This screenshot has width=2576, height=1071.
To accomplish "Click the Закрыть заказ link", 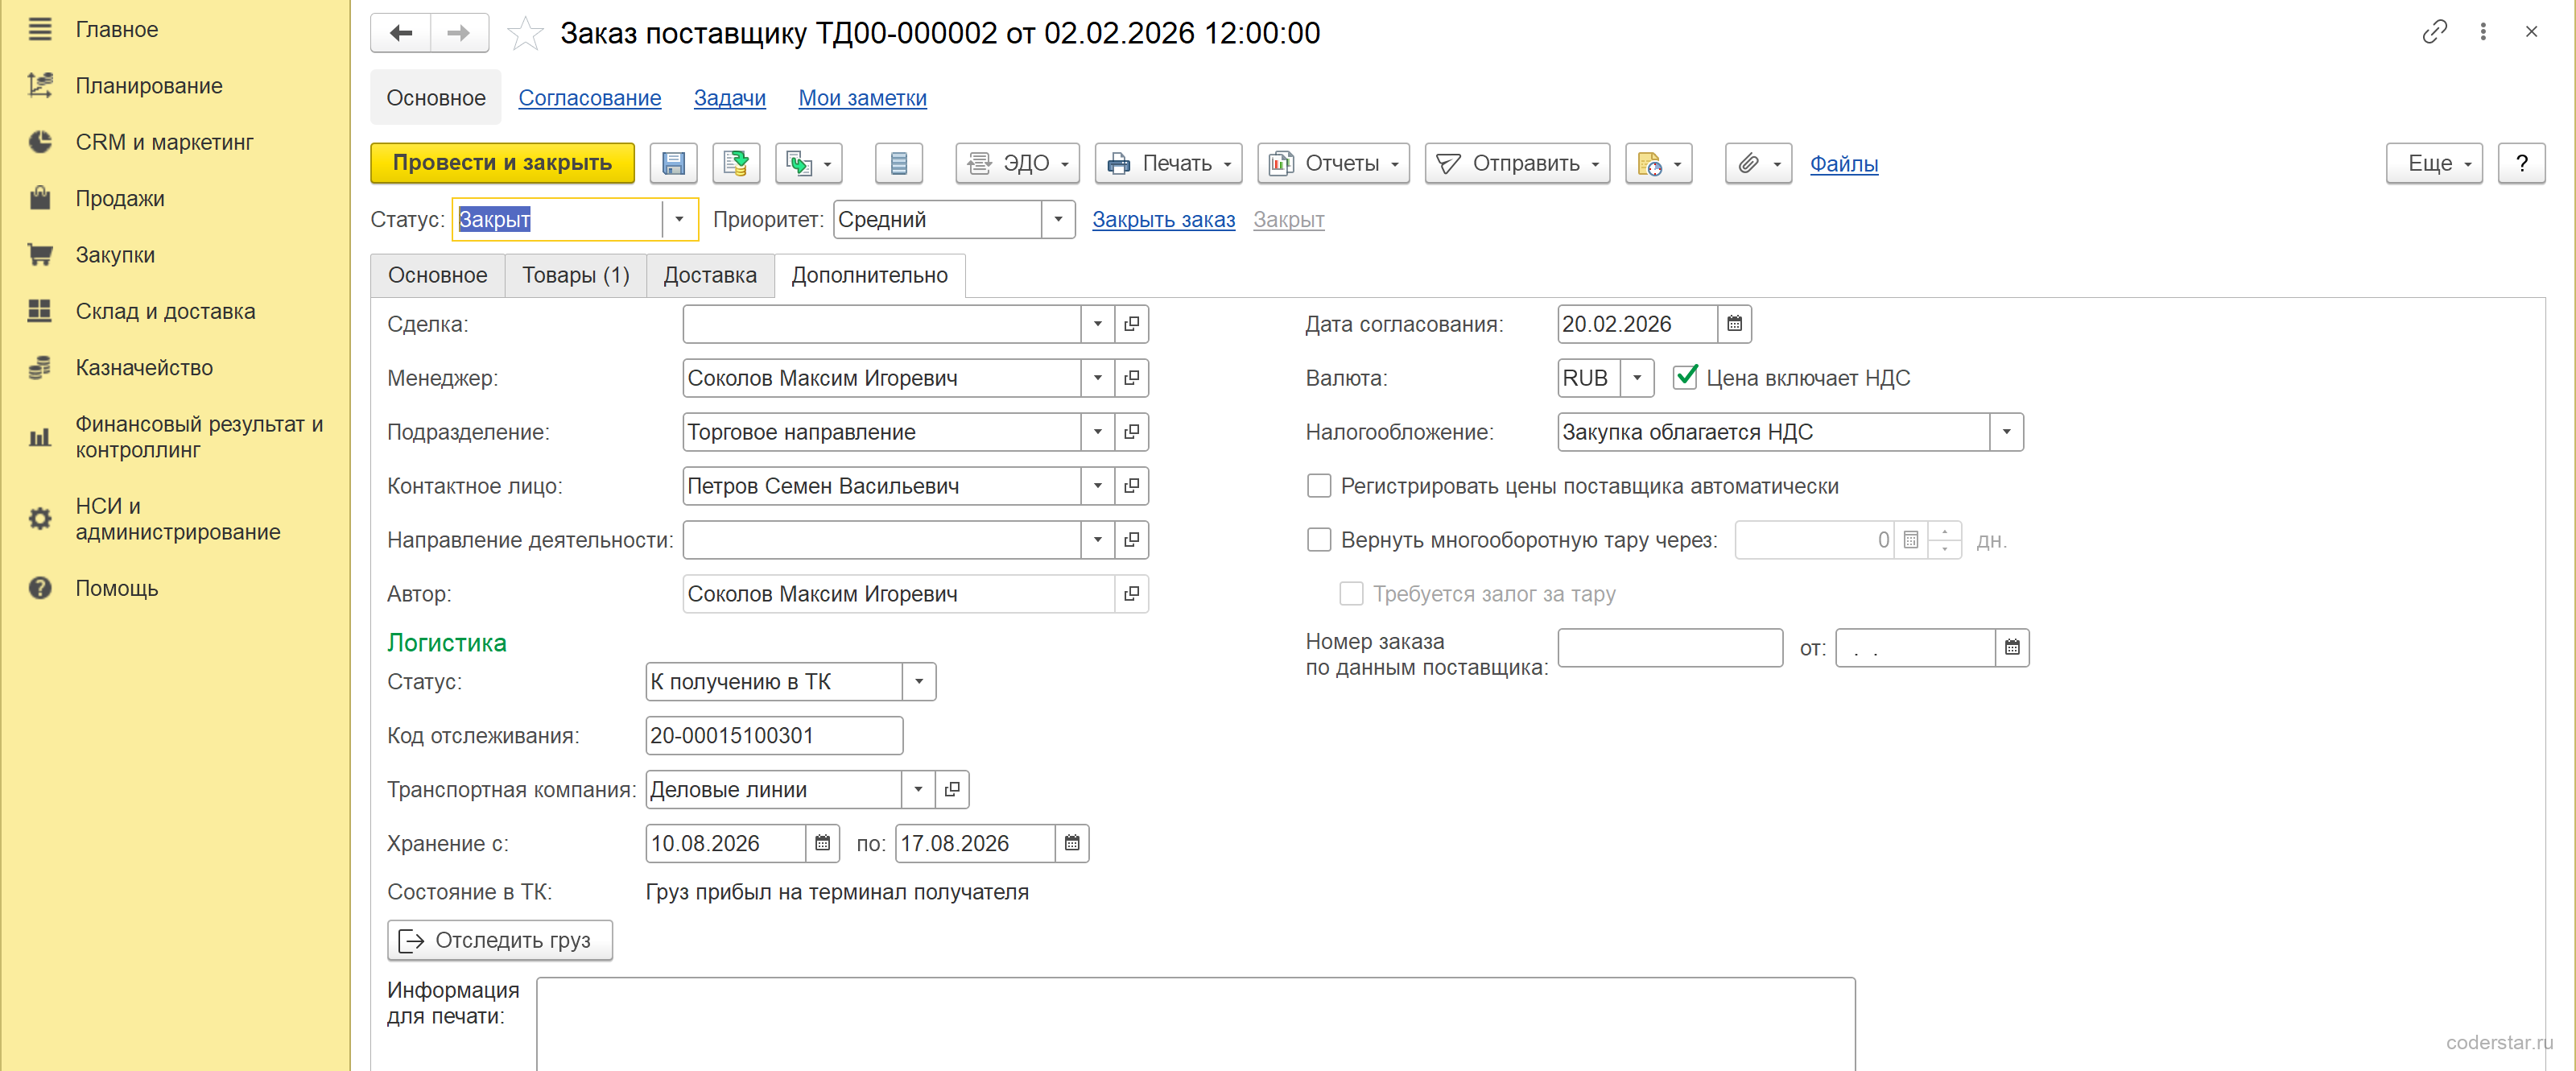I will [1163, 219].
